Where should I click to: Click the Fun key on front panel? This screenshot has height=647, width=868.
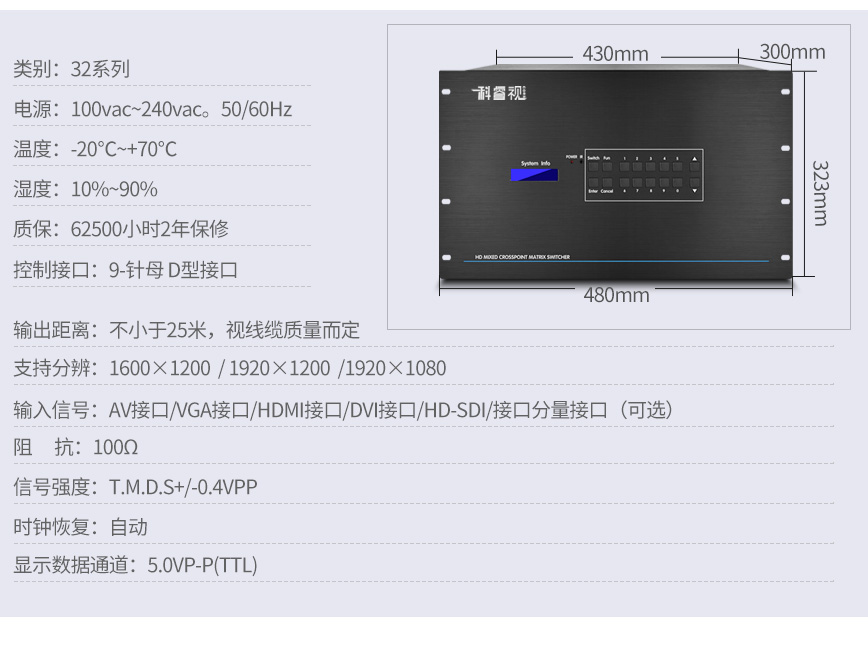click(x=607, y=167)
